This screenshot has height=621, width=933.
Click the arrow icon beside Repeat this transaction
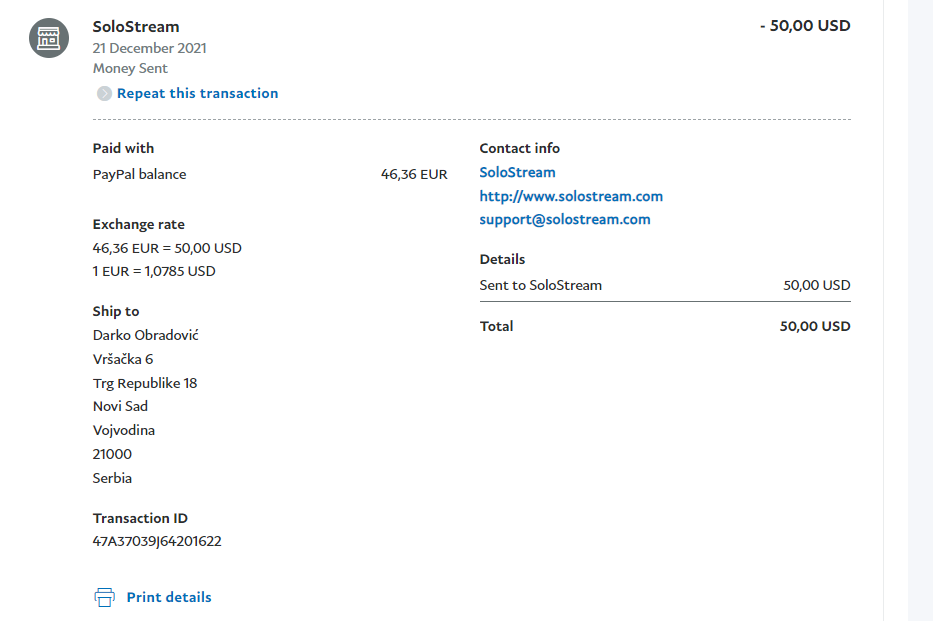[x=104, y=93]
